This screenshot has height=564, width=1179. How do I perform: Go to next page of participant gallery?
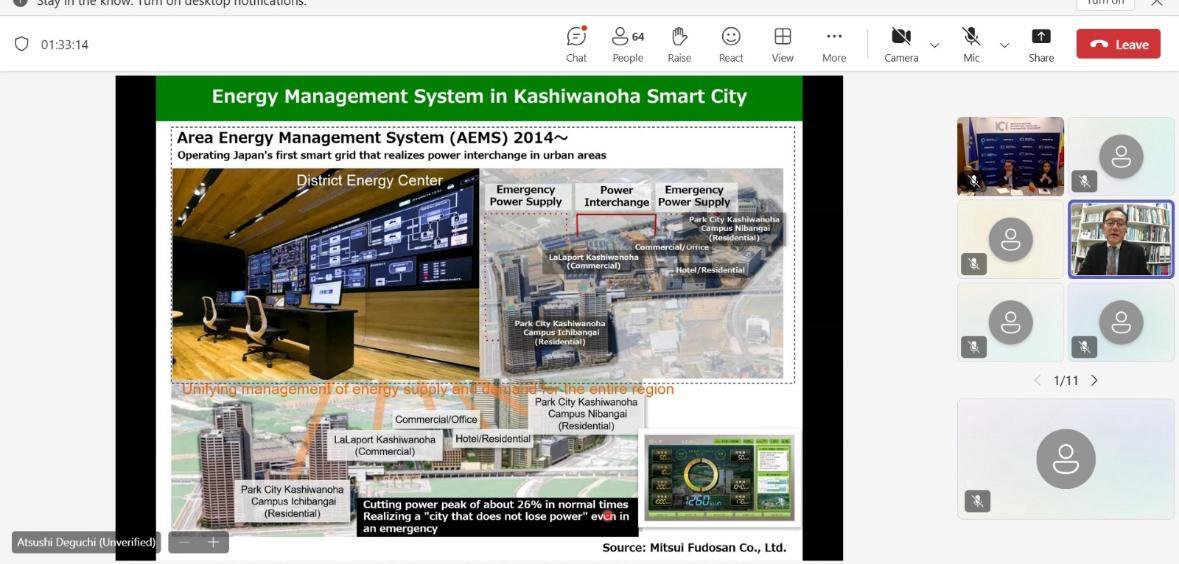(x=1094, y=381)
